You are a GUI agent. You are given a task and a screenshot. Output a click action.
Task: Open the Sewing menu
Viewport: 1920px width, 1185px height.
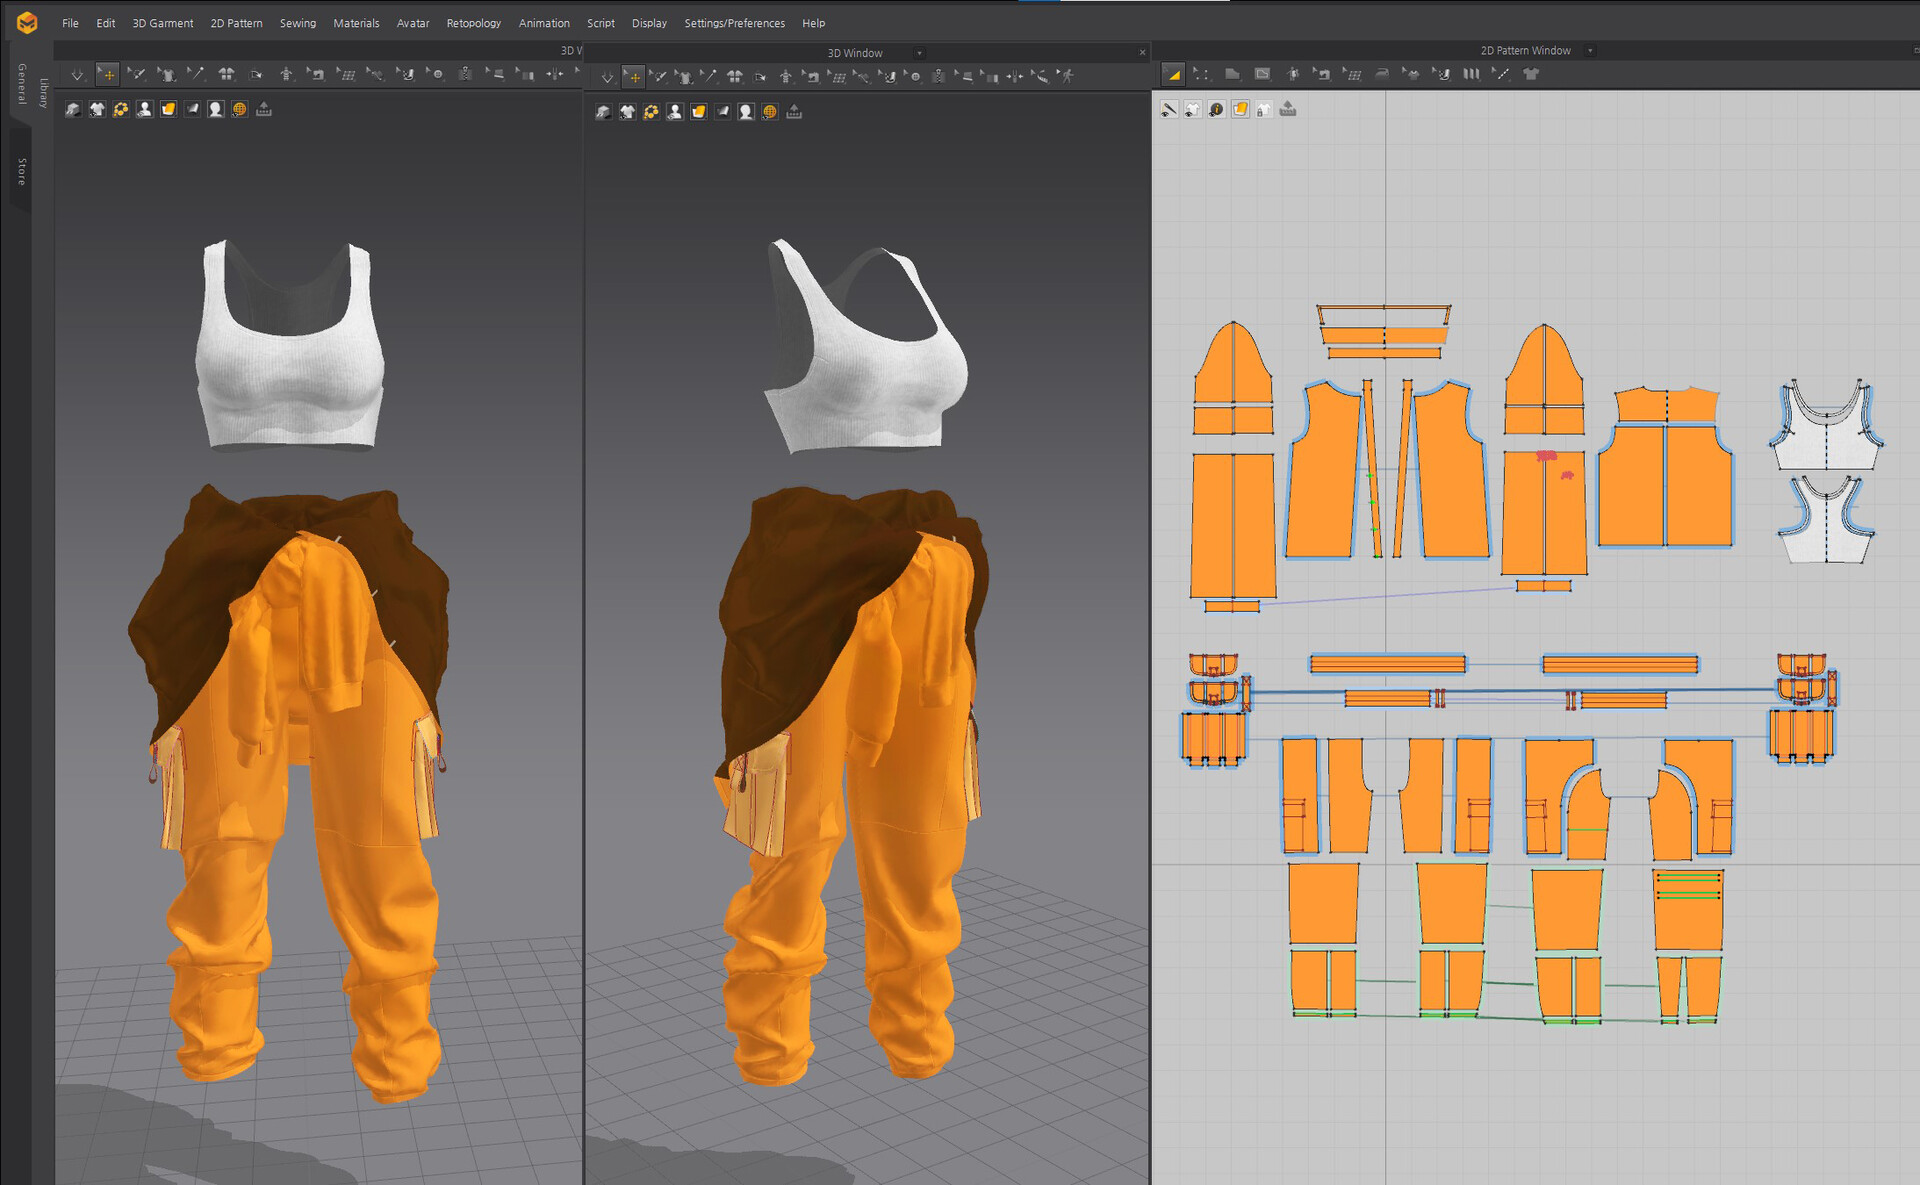[x=297, y=23]
